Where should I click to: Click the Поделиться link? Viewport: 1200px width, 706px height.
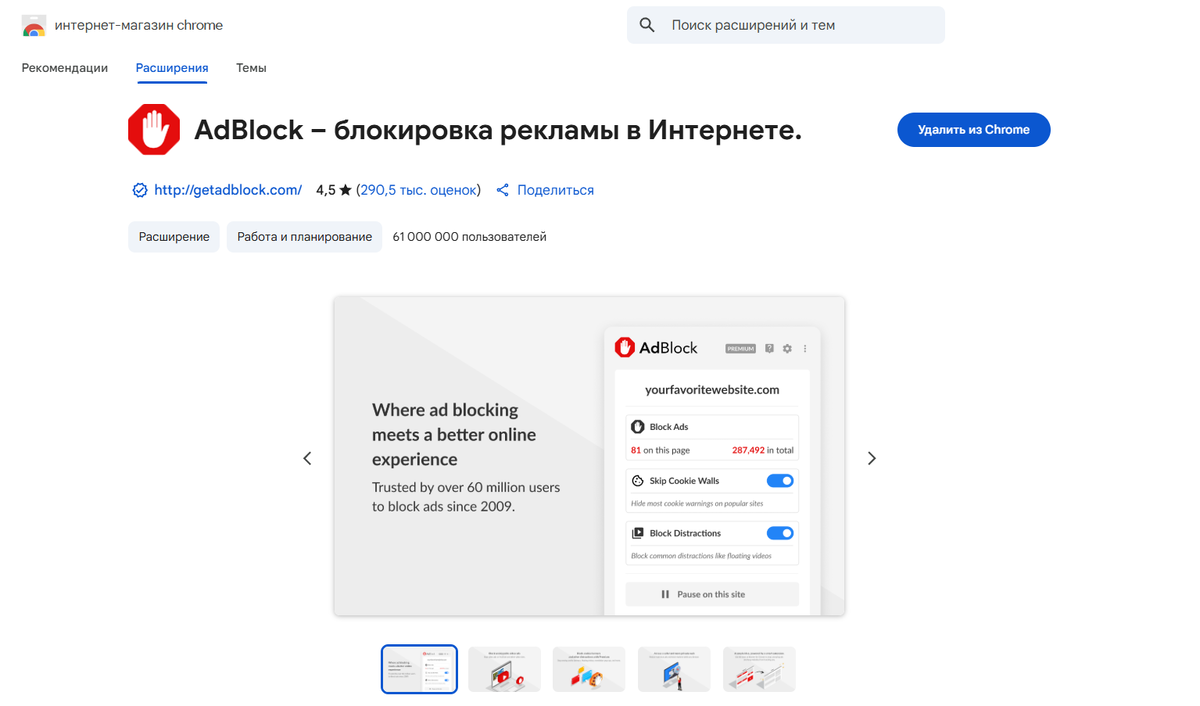pos(555,190)
